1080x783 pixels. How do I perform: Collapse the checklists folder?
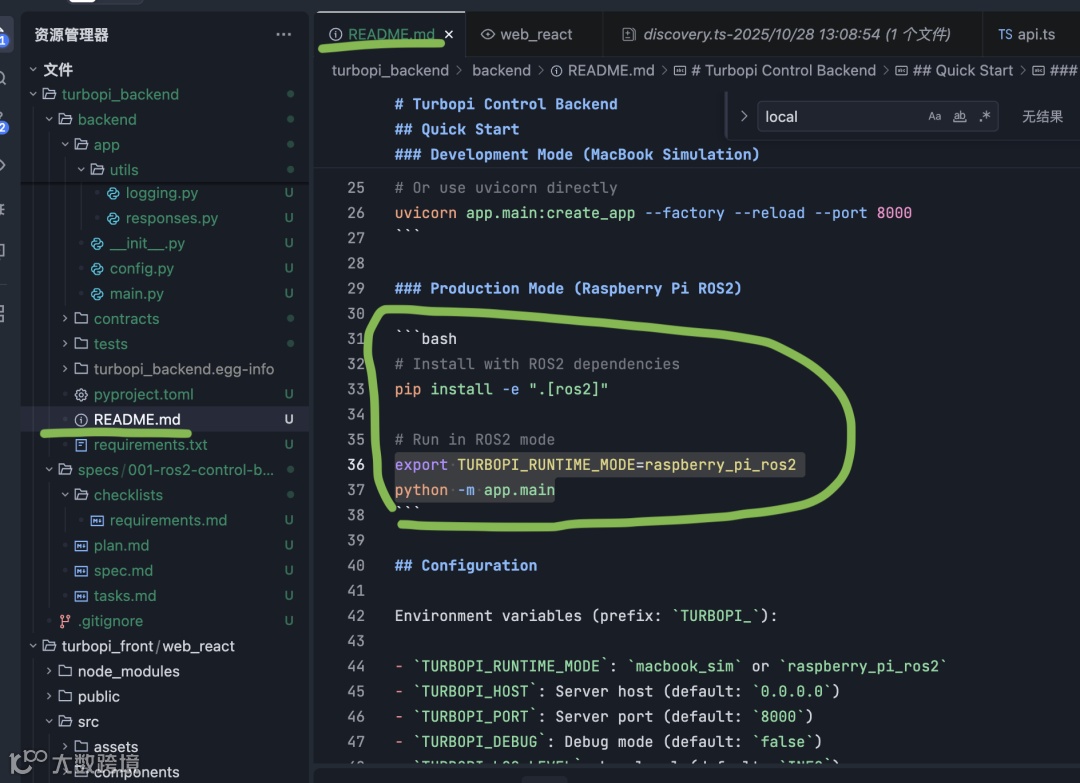pyautogui.click(x=65, y=494)
